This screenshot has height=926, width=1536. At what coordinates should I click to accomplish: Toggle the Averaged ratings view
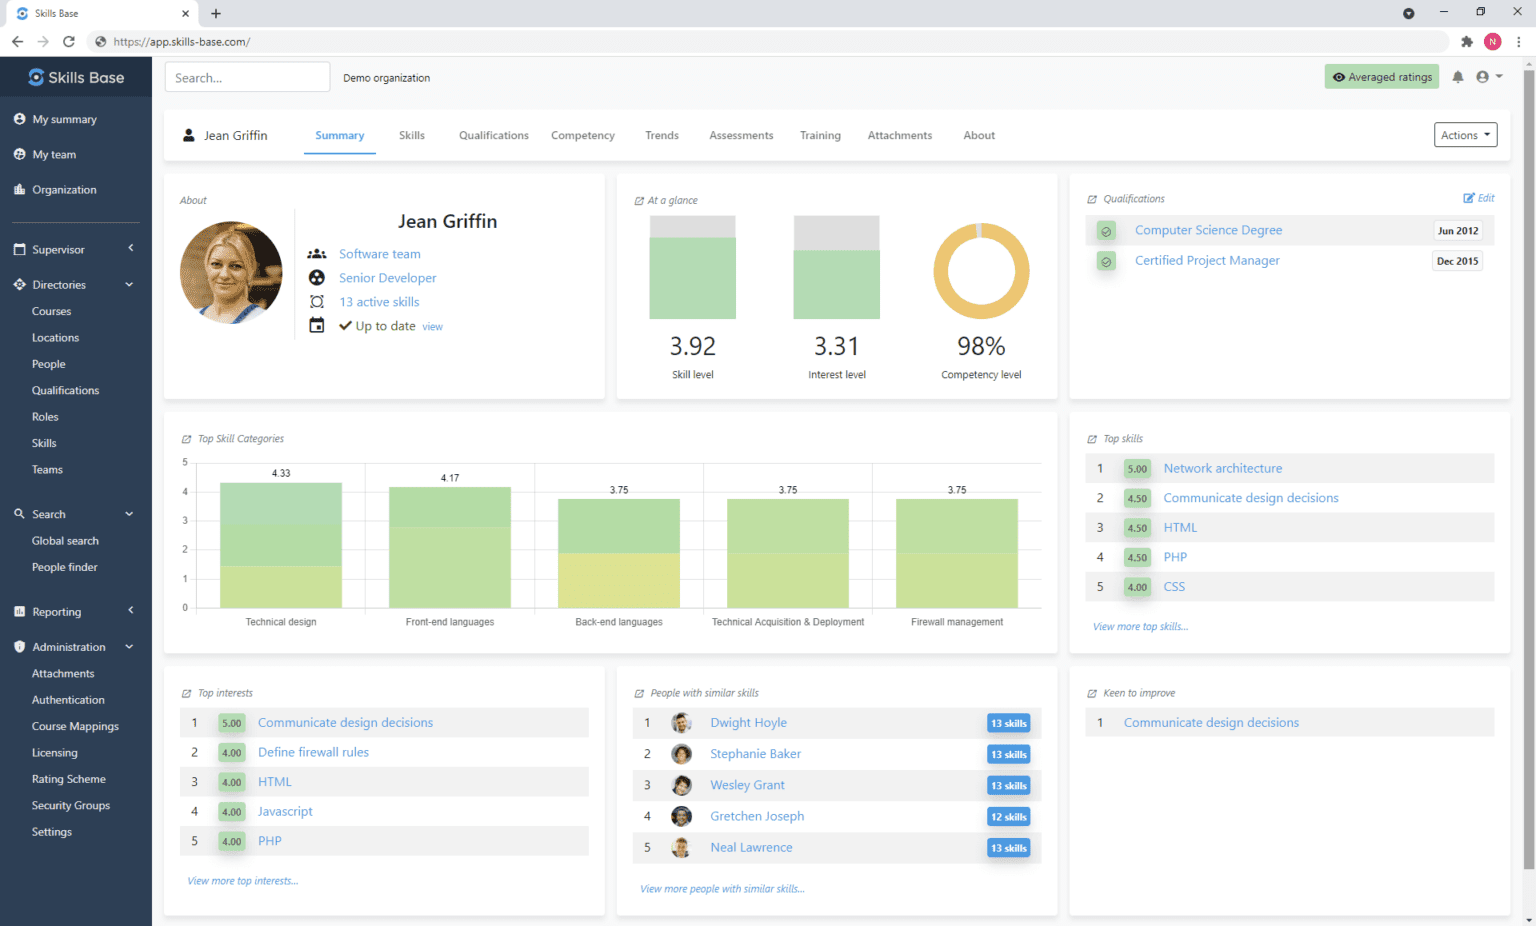1381,76
